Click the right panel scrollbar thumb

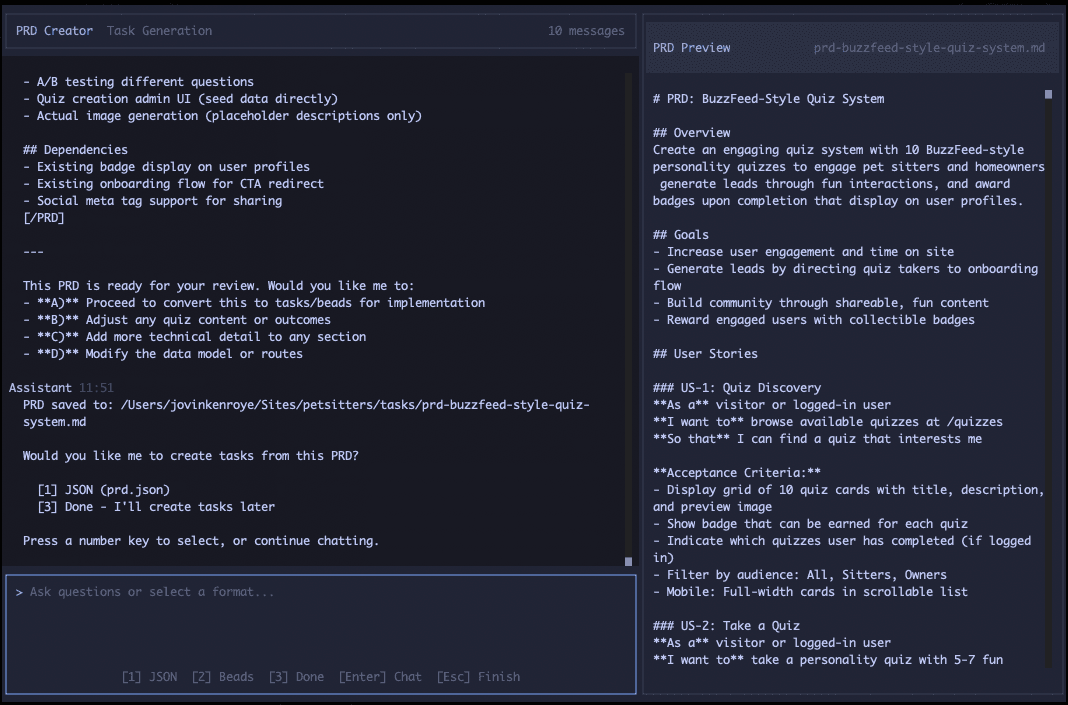pos(1048,94)
